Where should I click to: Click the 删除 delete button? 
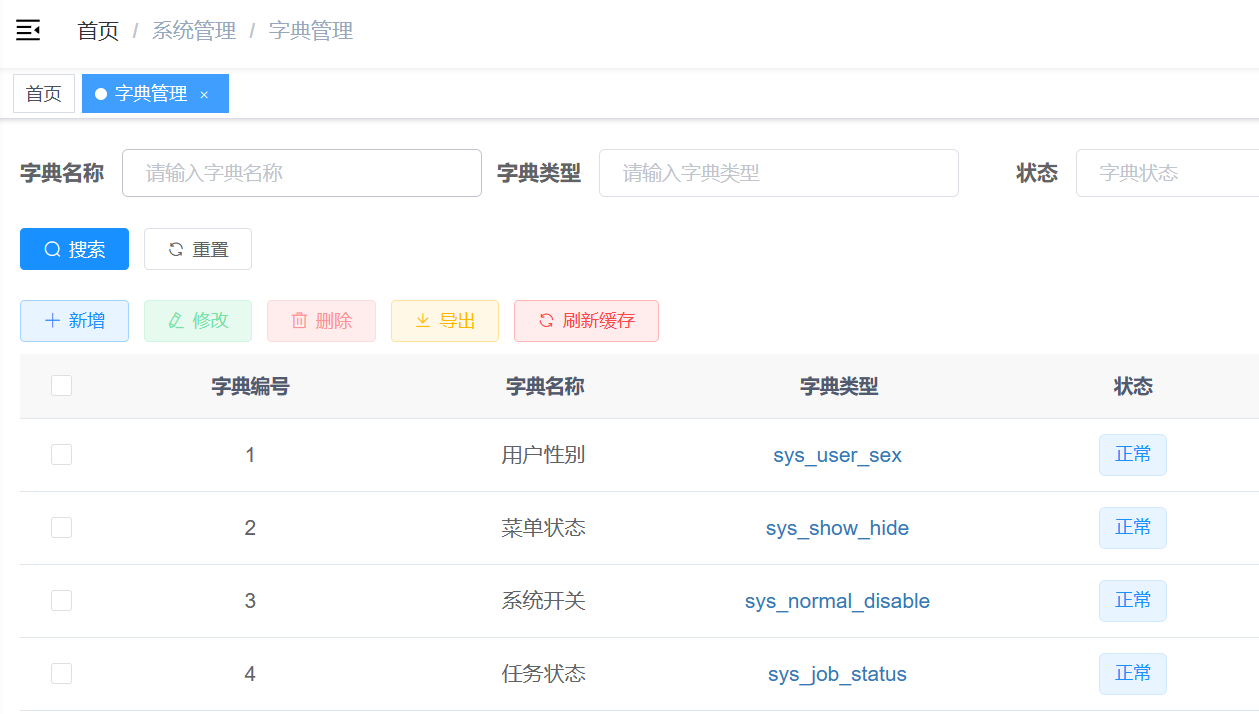(x=321, y=321)
